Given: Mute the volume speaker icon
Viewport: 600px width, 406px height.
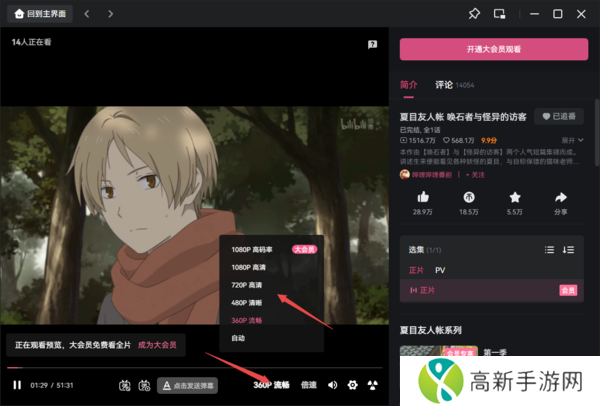Looking at the screenshot, I should (333, 385).
